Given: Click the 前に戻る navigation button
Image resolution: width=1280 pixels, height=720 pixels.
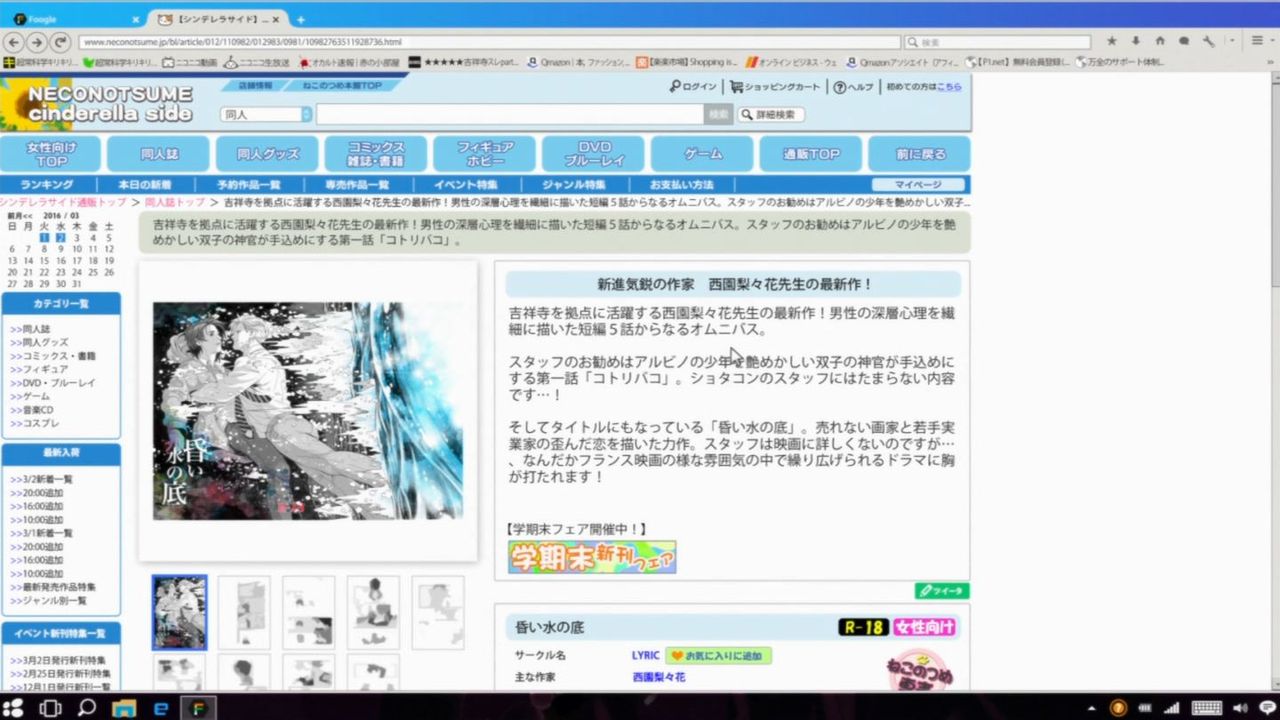Looking at the screenshot, I should tap(920, 154).
